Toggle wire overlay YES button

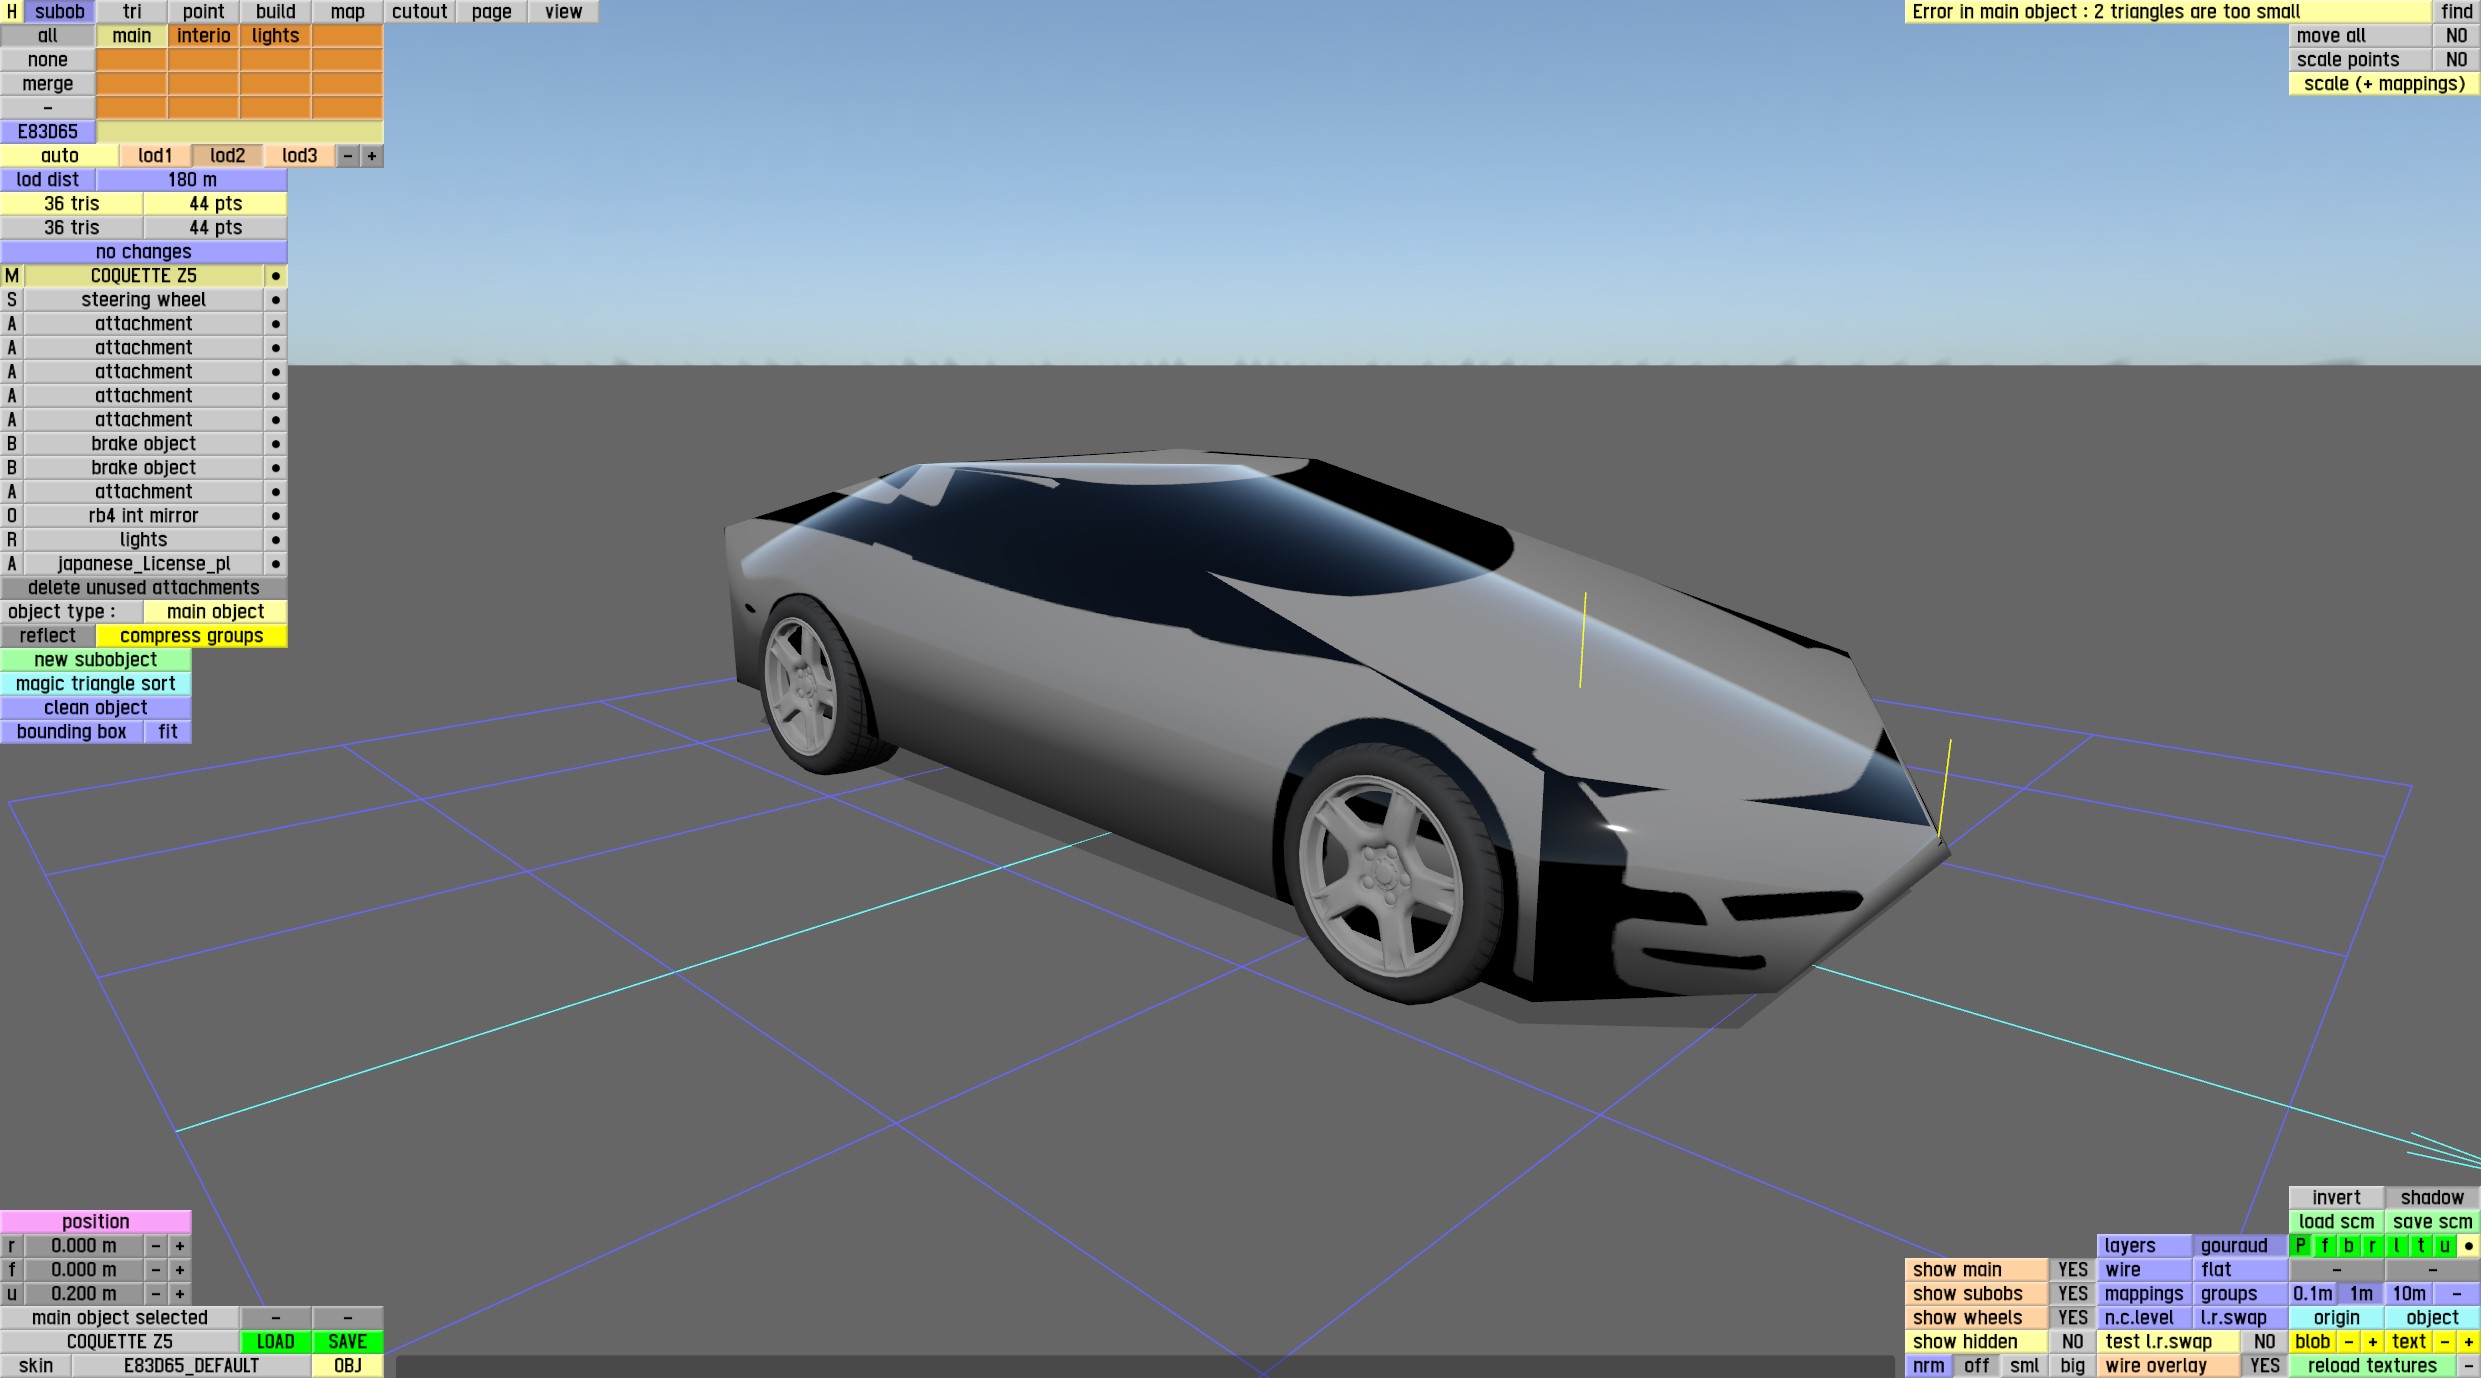point(2264,1366)
